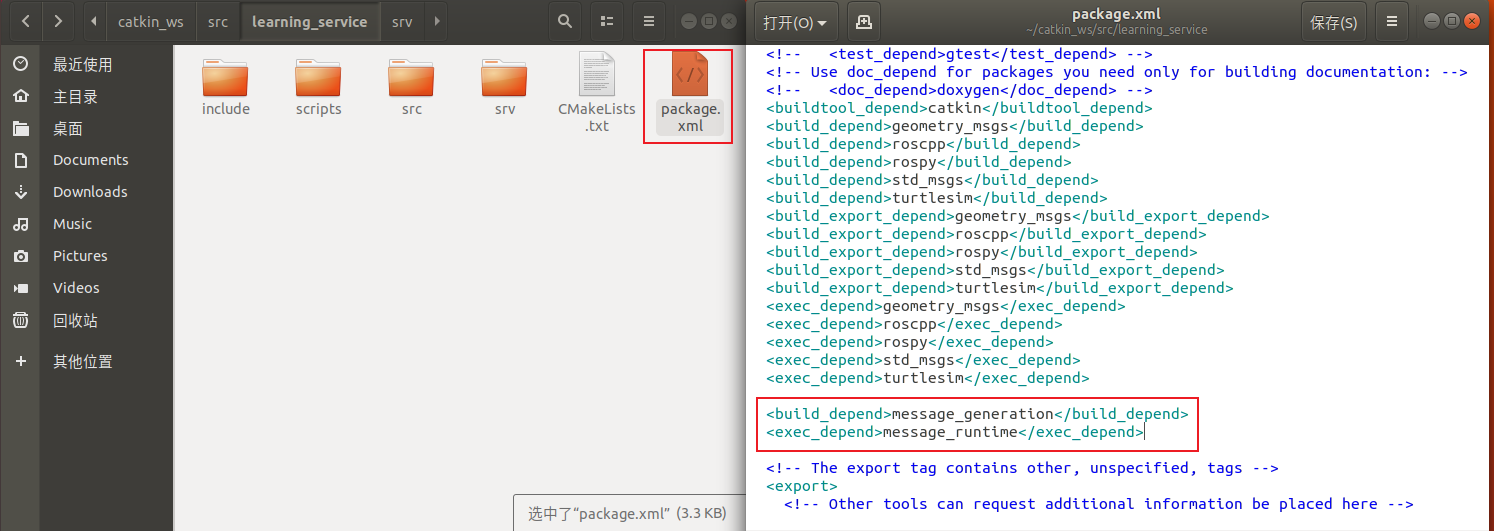
Task: Open Music in sidebar
Action: (87, 224)
